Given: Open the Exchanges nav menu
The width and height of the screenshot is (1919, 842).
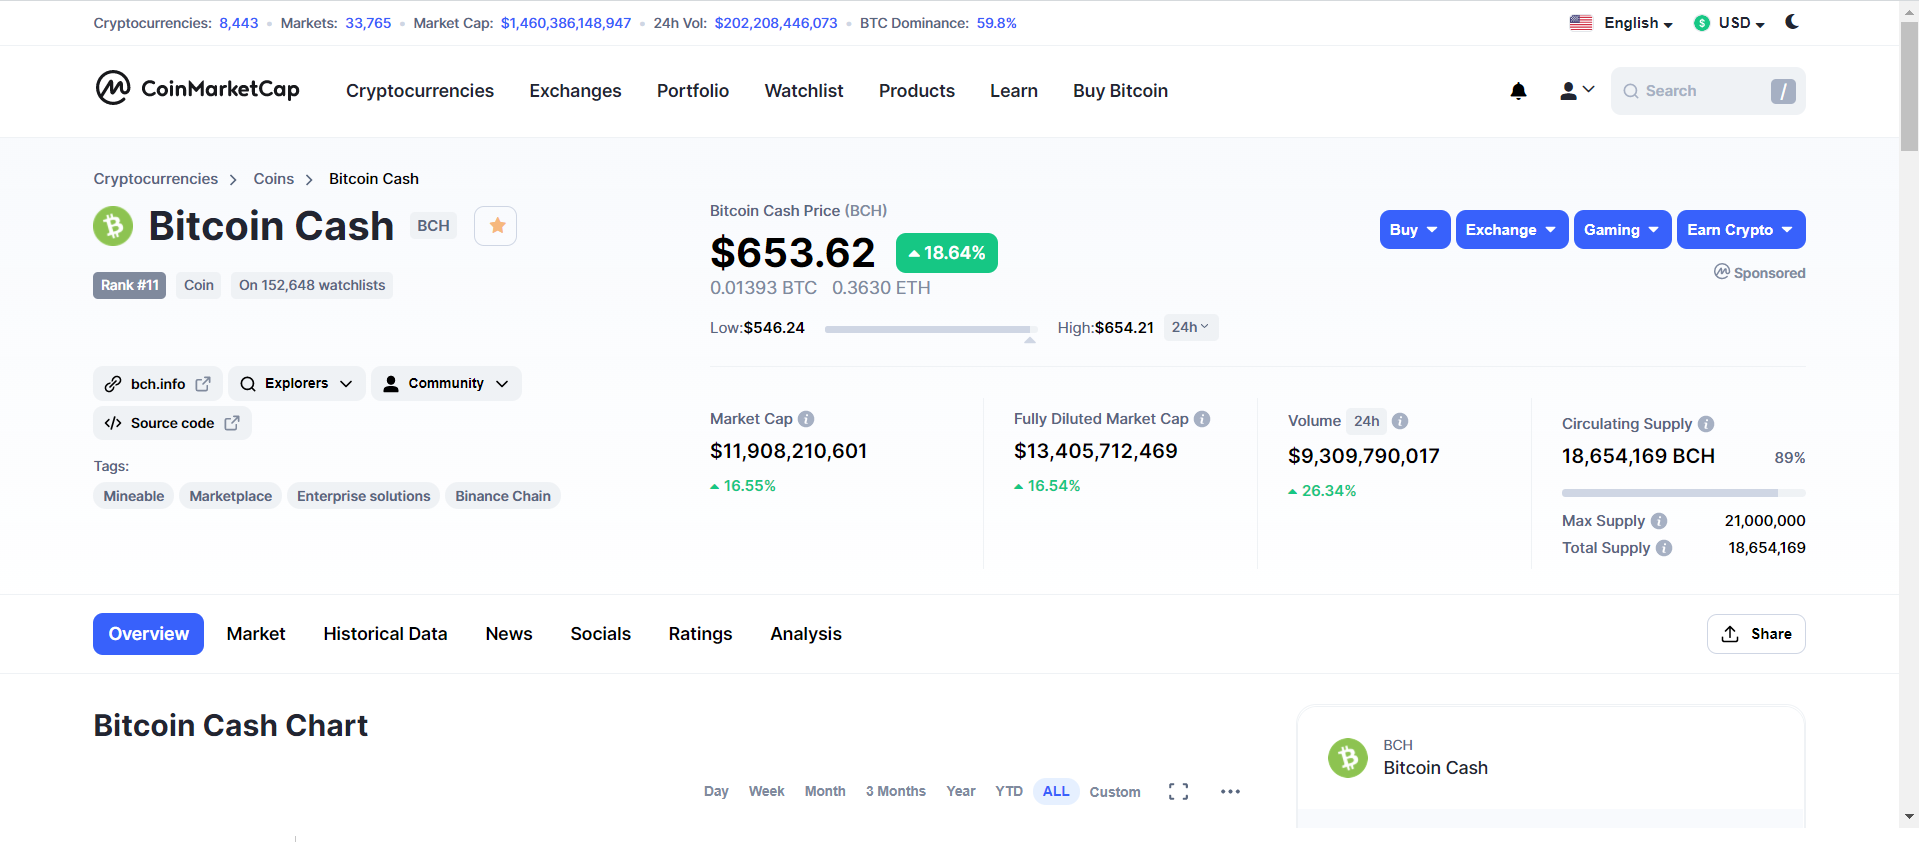Looking at the screenshot, I should point(575,91).
